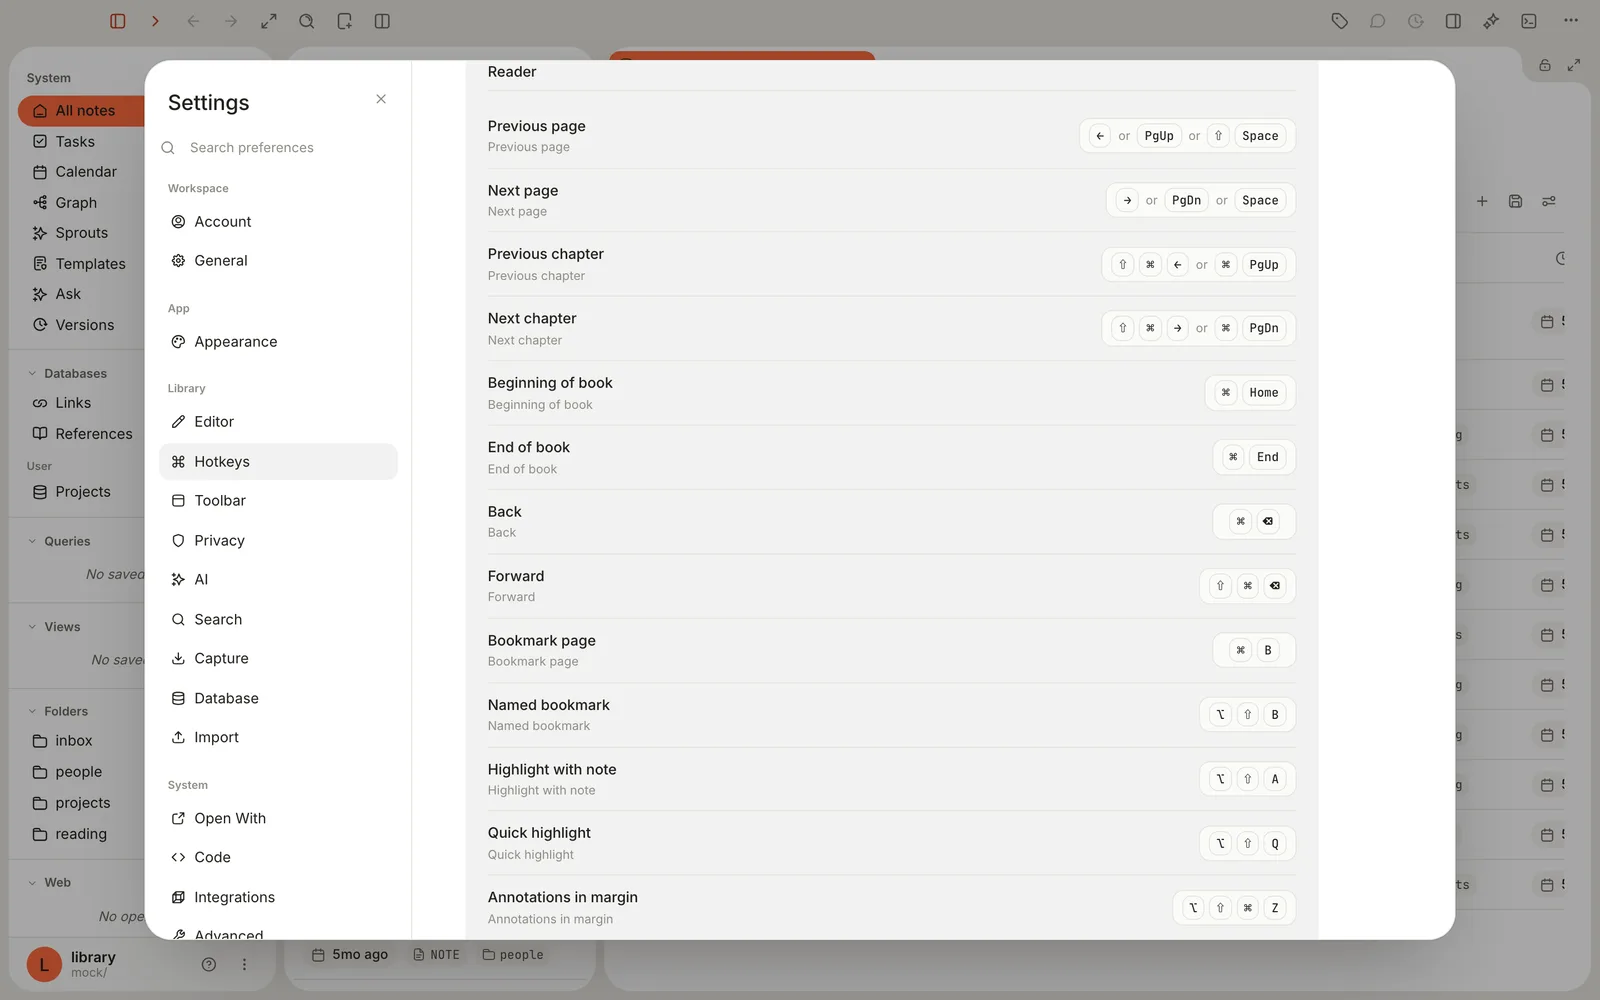
Task: Collapse the Databases section in sidebar
Action: [32, 374]
